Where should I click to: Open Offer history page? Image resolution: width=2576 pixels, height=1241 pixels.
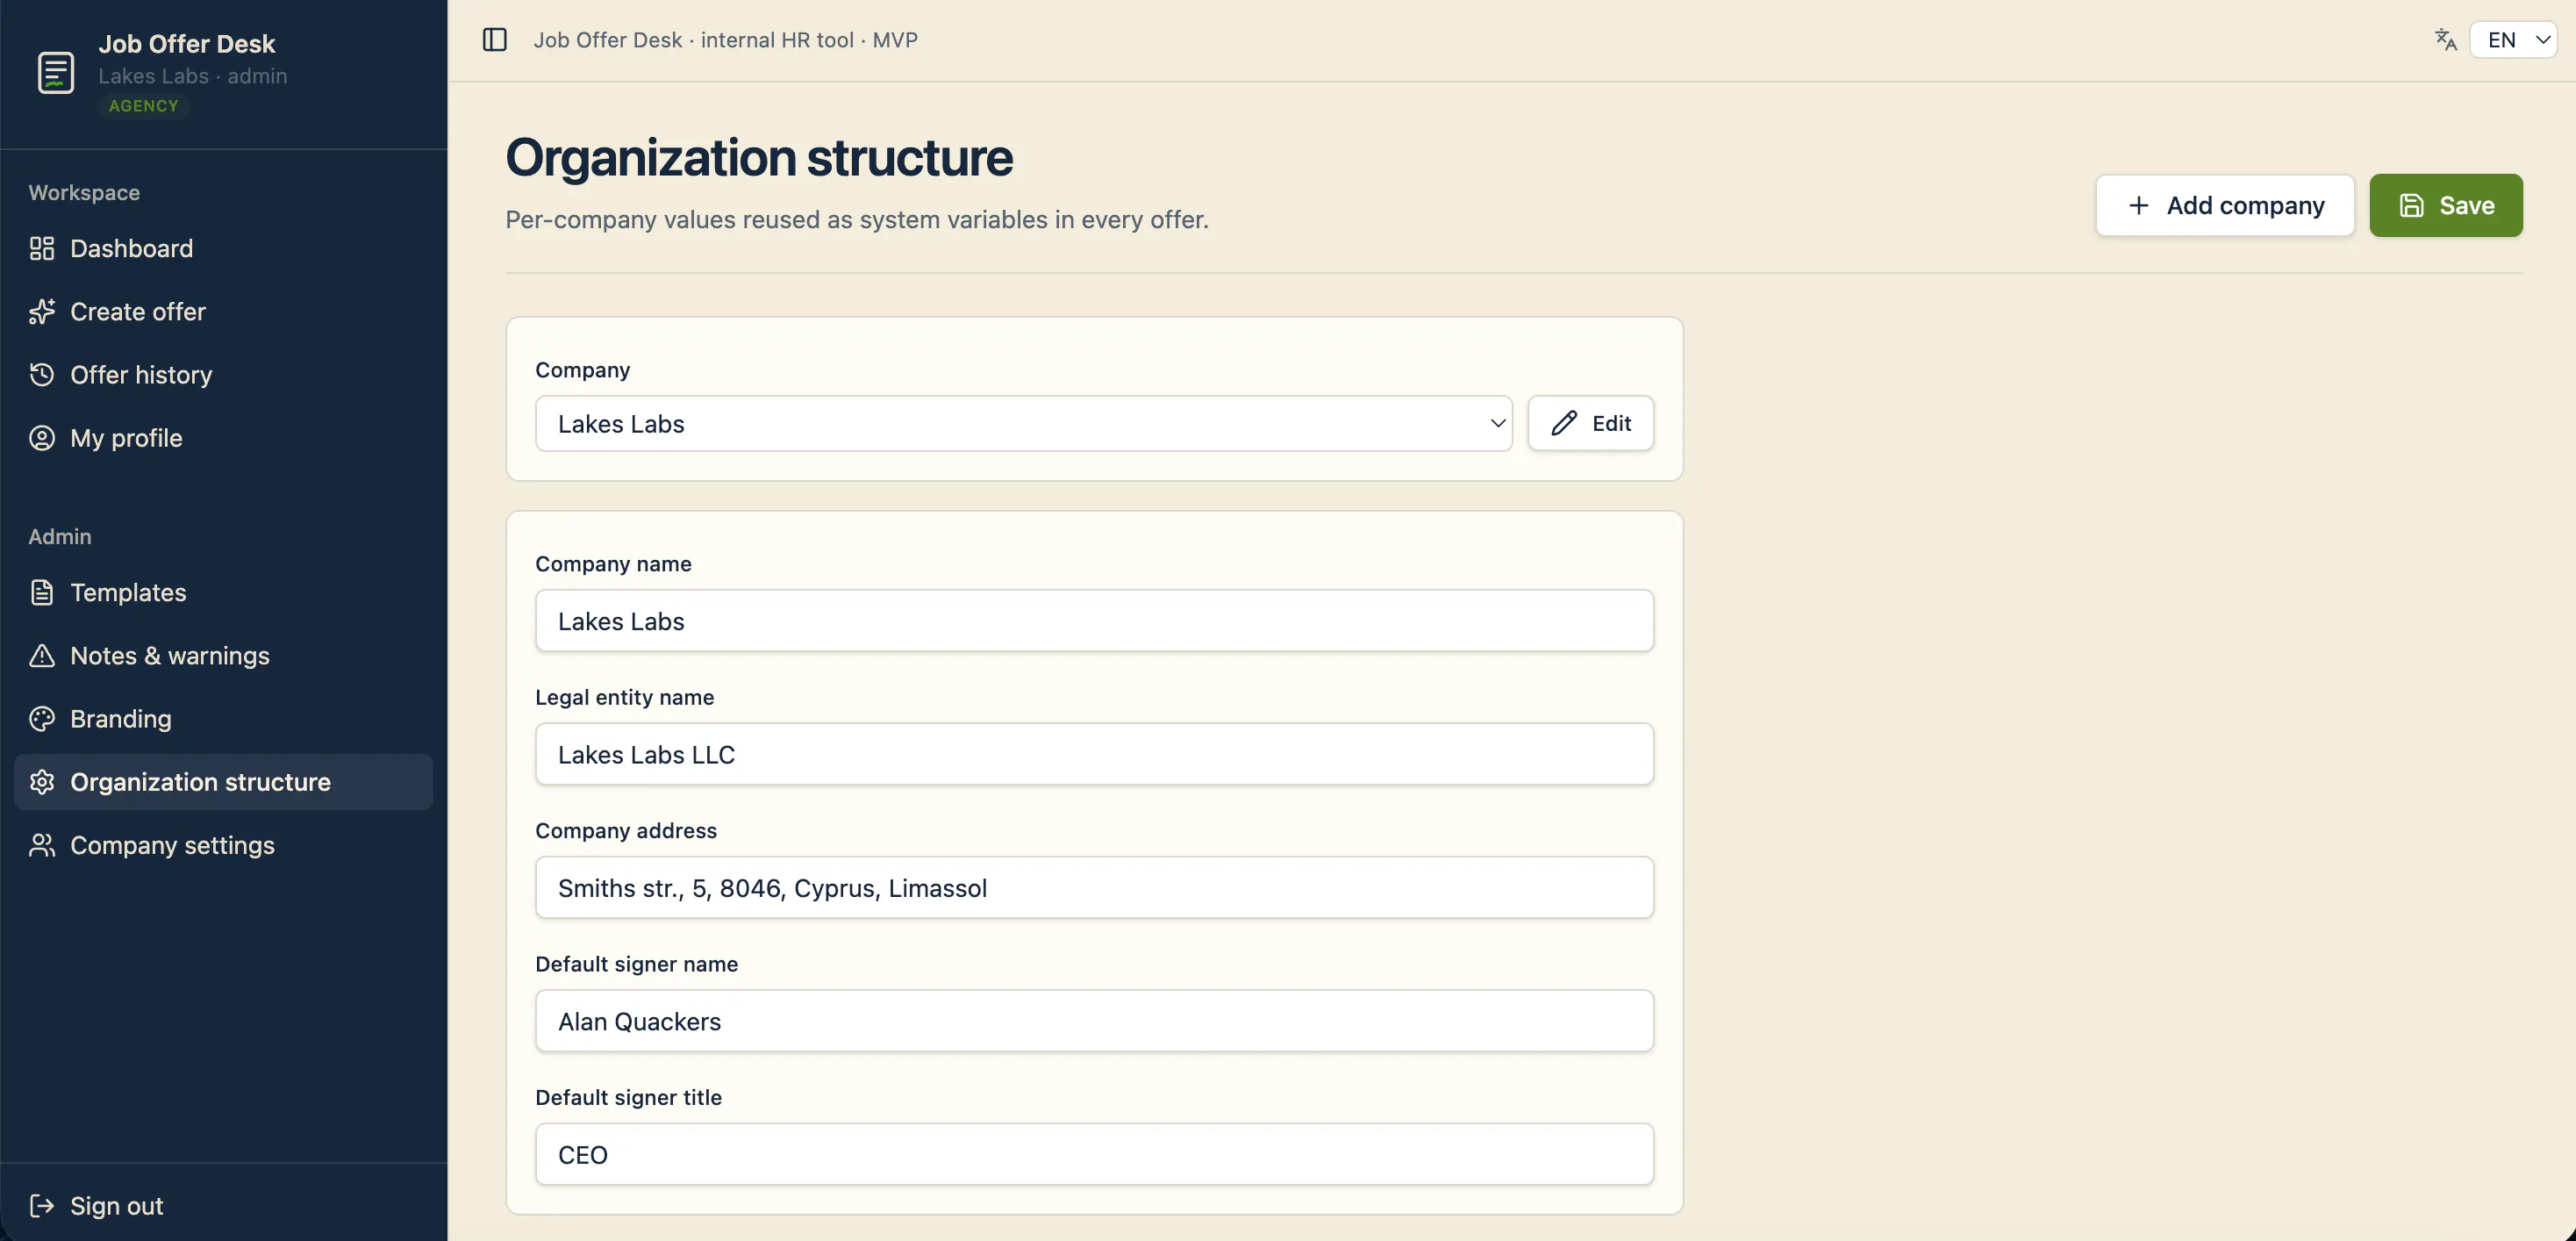point(223,374)
